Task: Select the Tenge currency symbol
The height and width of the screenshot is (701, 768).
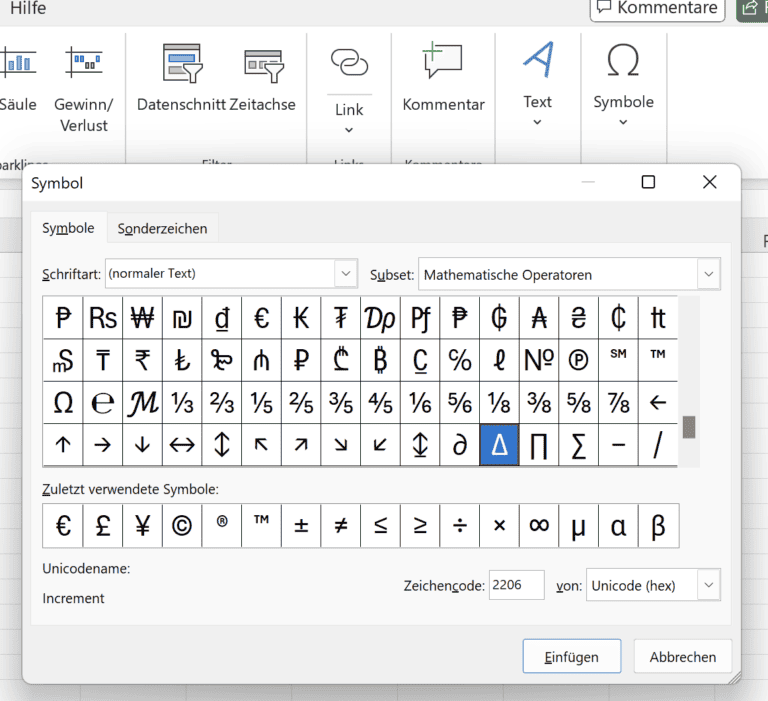Action: (x=103, y=360)
